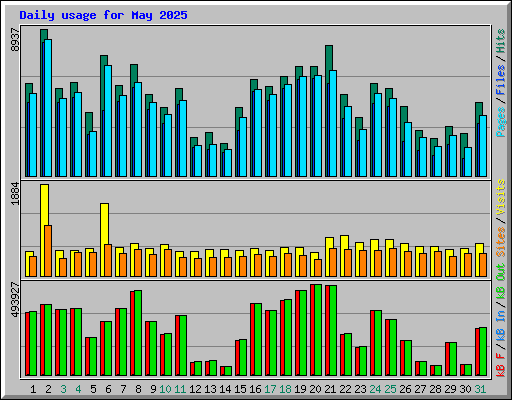
Task: Click green weekend day 3 label
Action: coord(63,389)
